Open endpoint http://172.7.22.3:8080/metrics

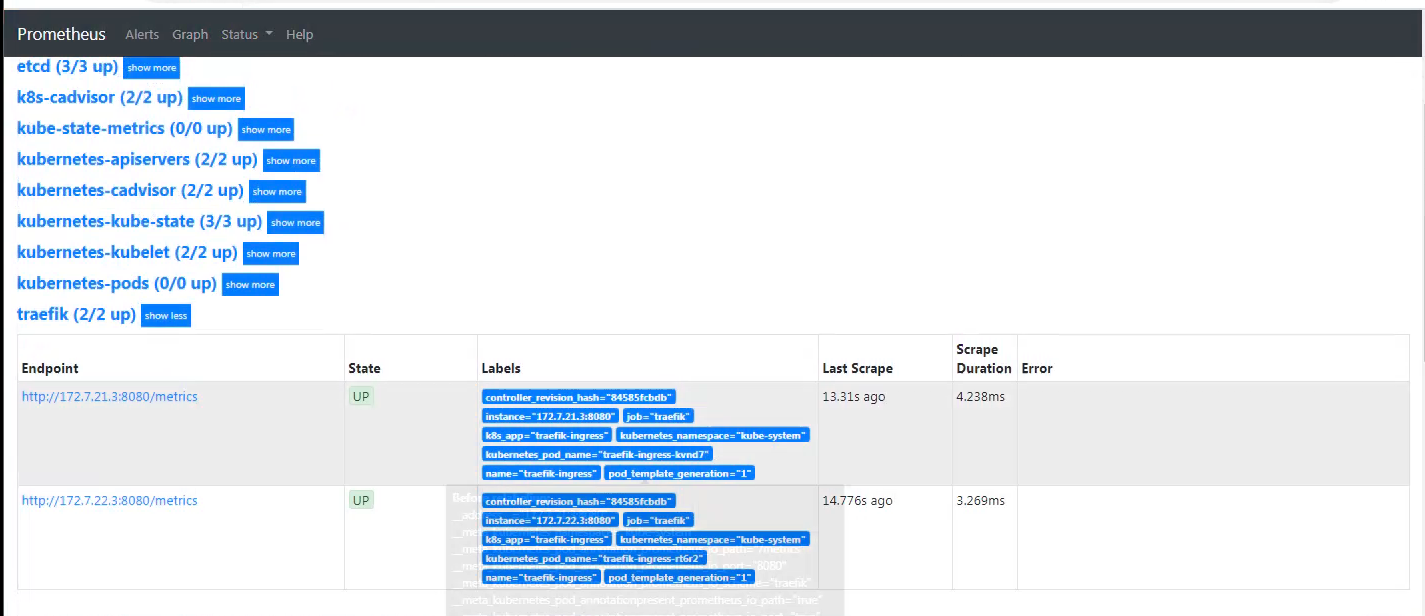(x=110, y=501)
